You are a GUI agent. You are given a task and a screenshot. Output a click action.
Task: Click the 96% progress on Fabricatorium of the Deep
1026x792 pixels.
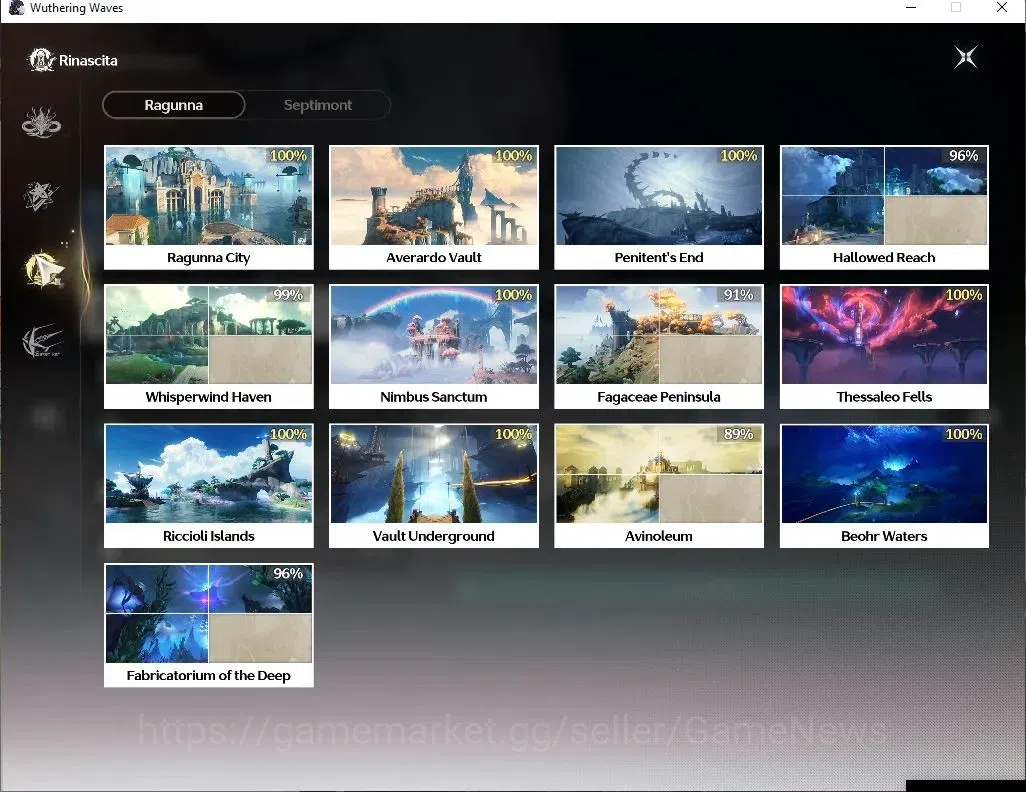tap(288, 573)
